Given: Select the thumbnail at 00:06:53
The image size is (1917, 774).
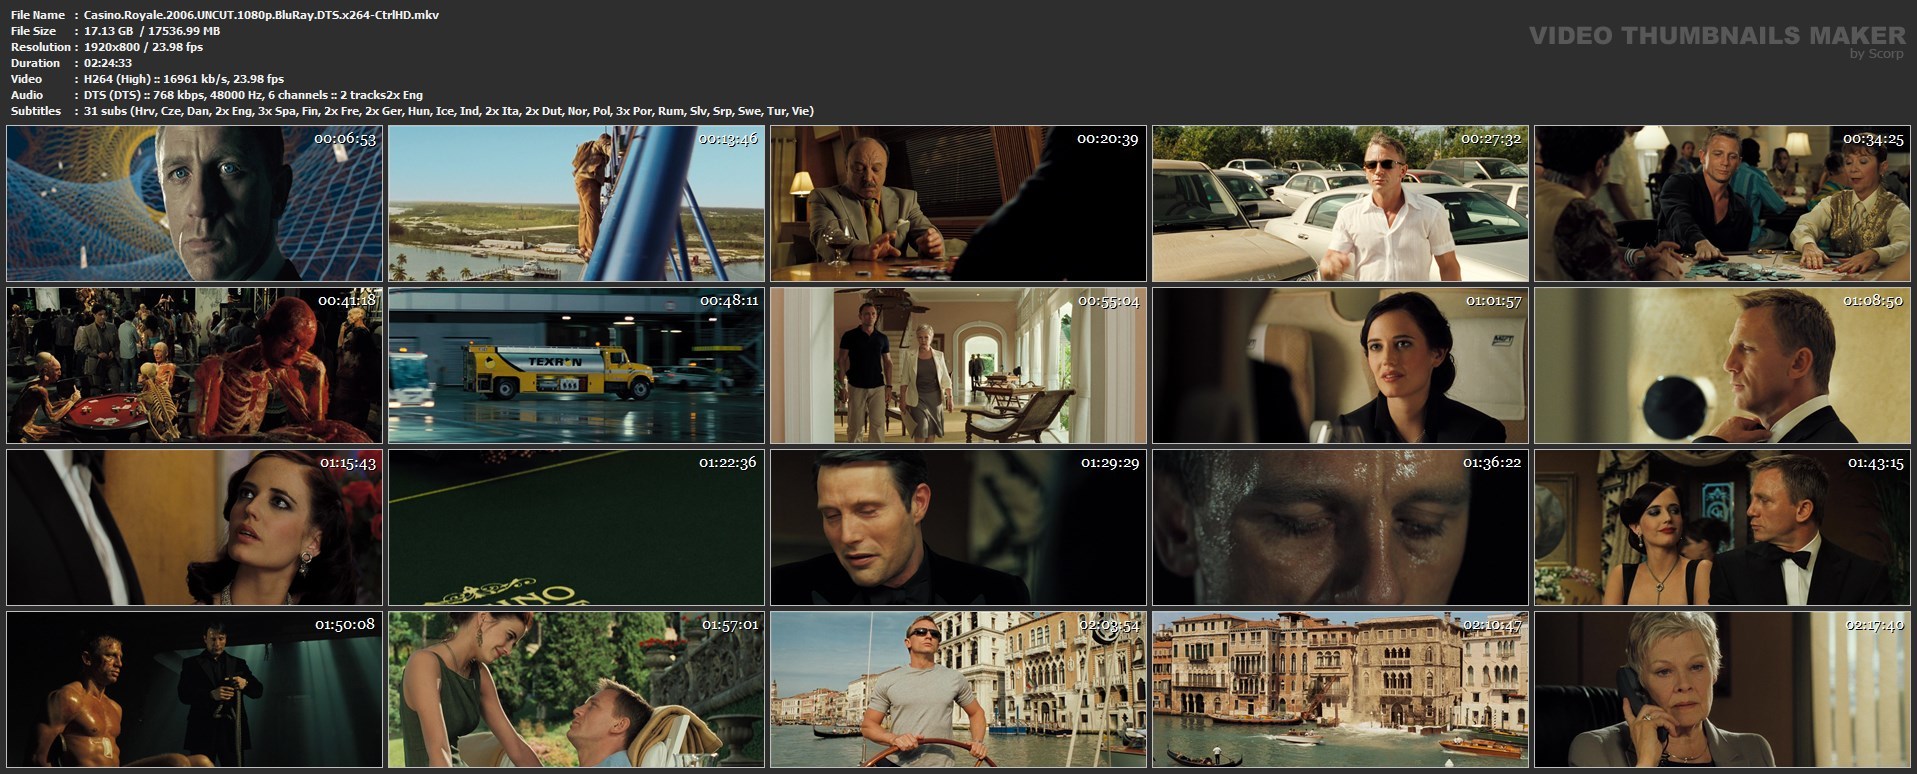Looking at the screenshot, I should point(195,204).
